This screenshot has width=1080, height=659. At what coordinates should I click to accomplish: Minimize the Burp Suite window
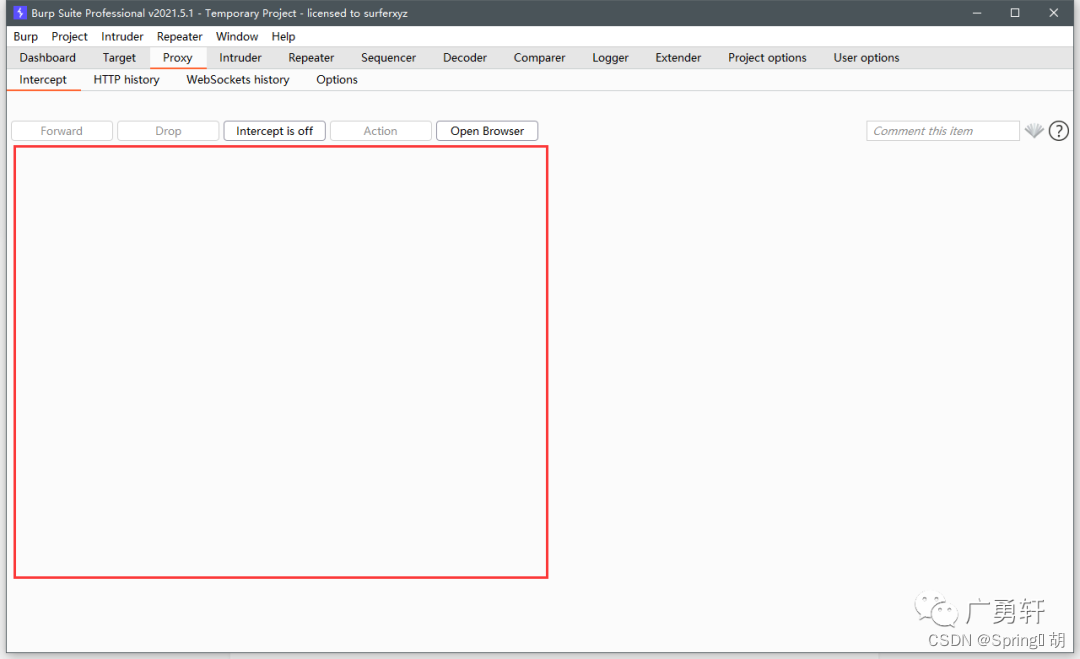(977, 12)
